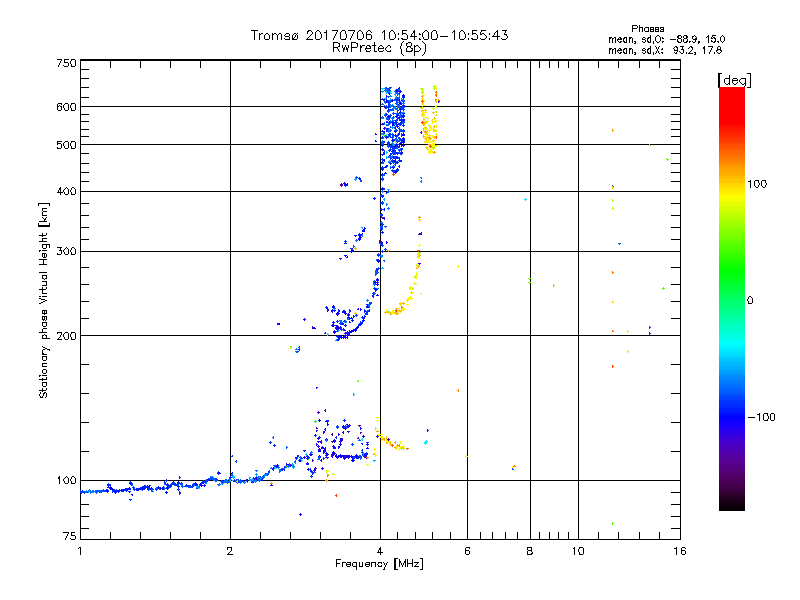800x600 pixels.
Task: Click the 'RwPretec (8p)' subtitle
Action: tap(379, 48)
